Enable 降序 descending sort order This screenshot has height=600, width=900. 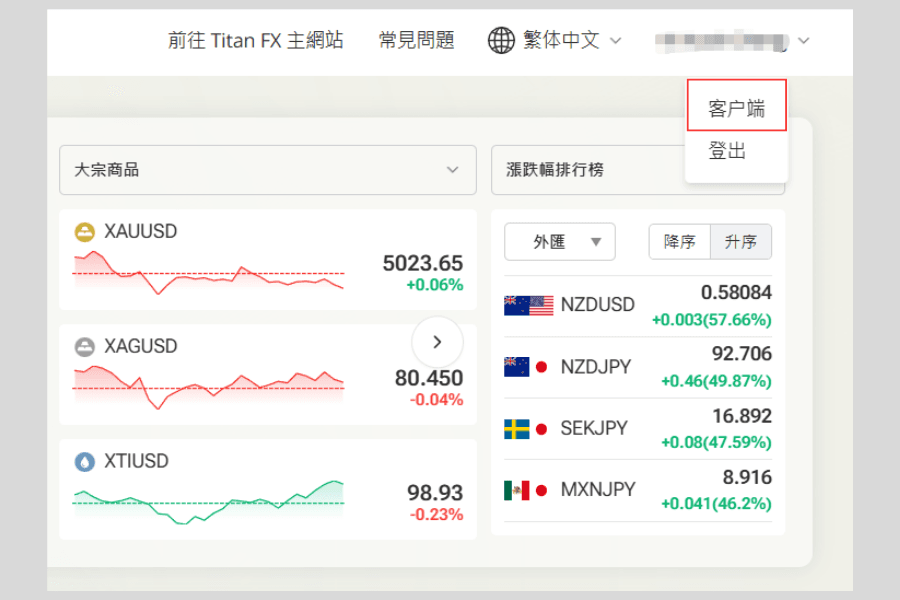click(x=679, y=241)
